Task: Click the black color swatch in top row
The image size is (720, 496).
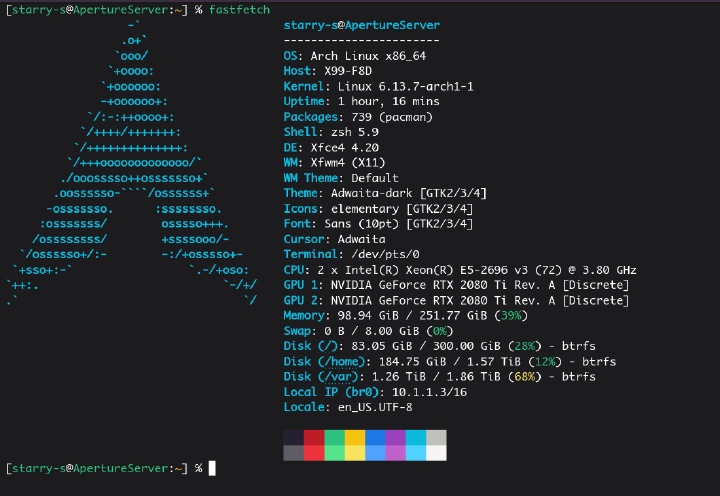Action: [x=293, y=438]
